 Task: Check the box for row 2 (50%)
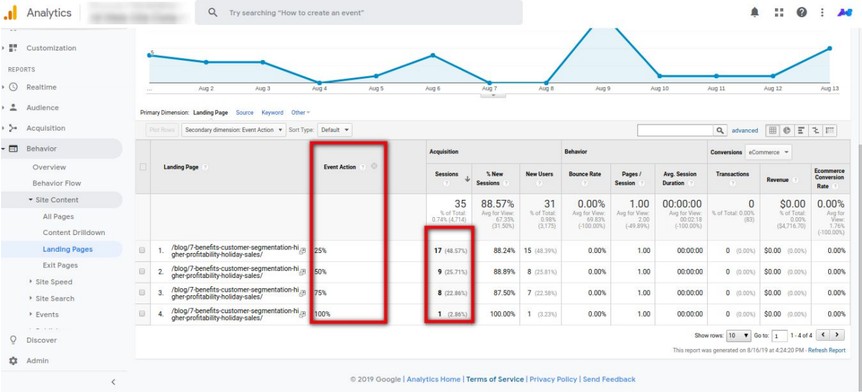coord(142,272)
